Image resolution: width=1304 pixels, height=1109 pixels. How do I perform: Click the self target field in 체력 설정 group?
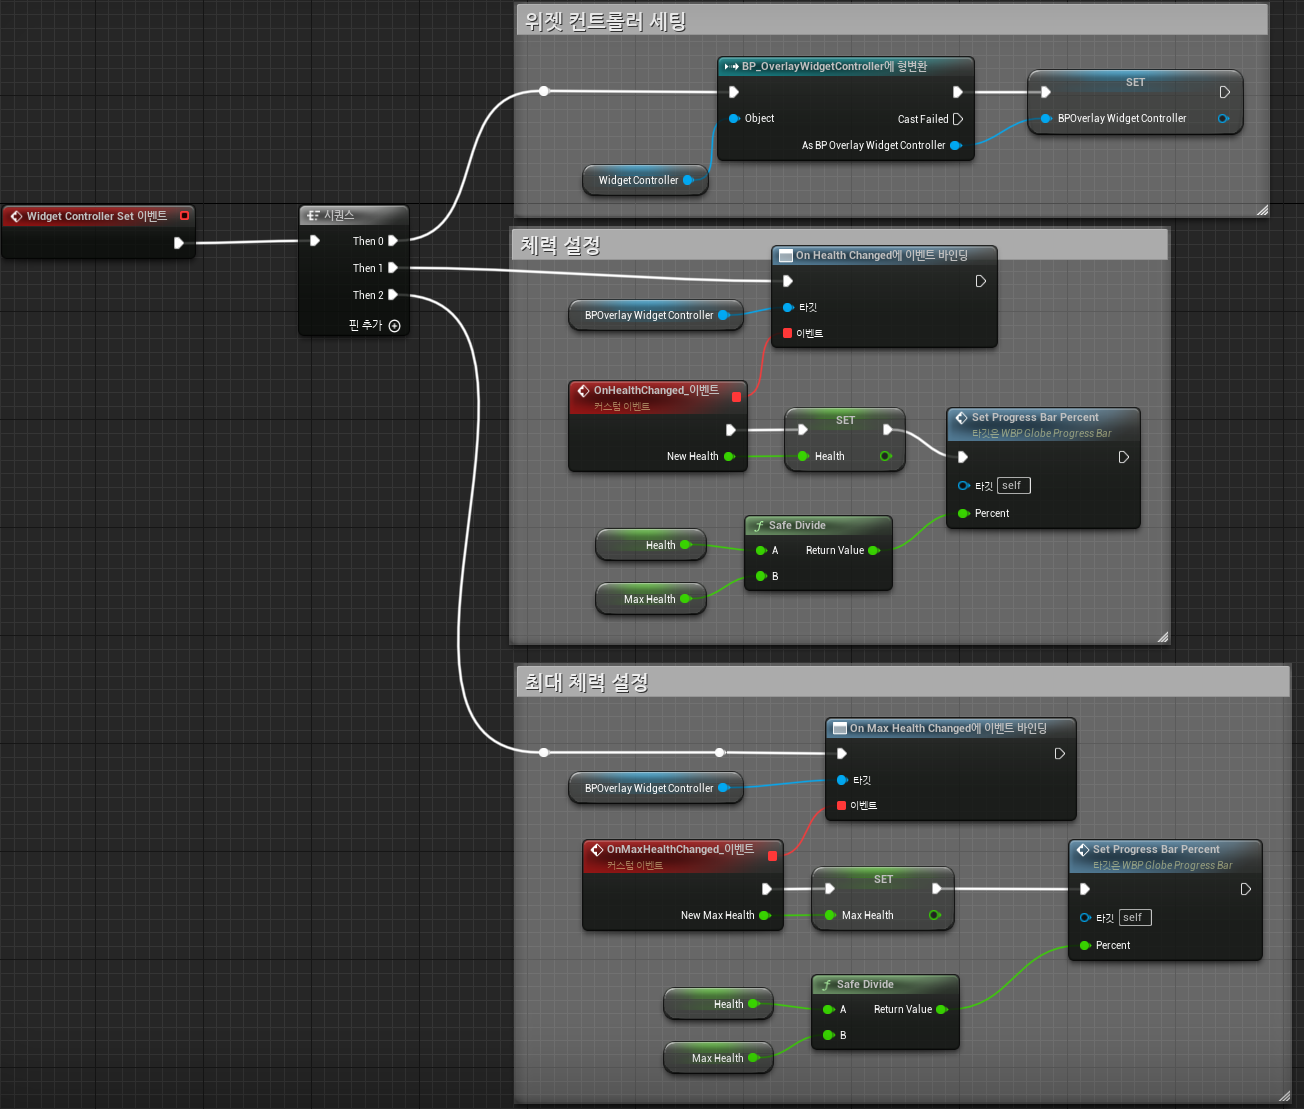(x=1013, y=486)
